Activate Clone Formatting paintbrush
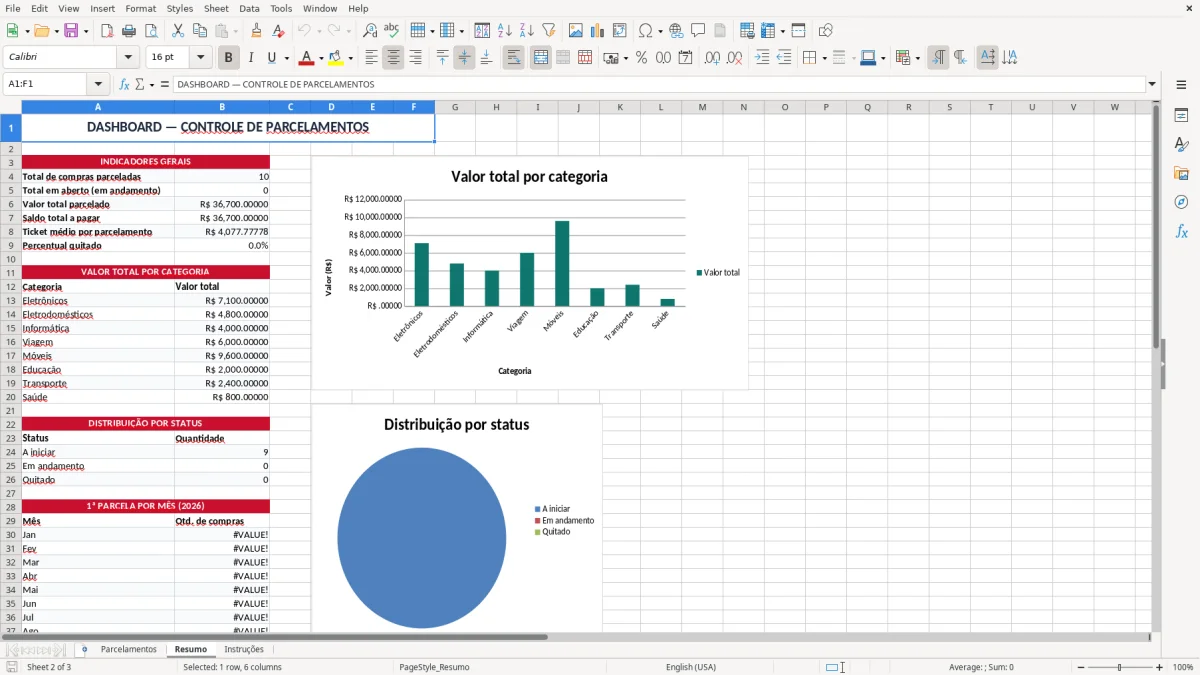 [x=256, y=31]
